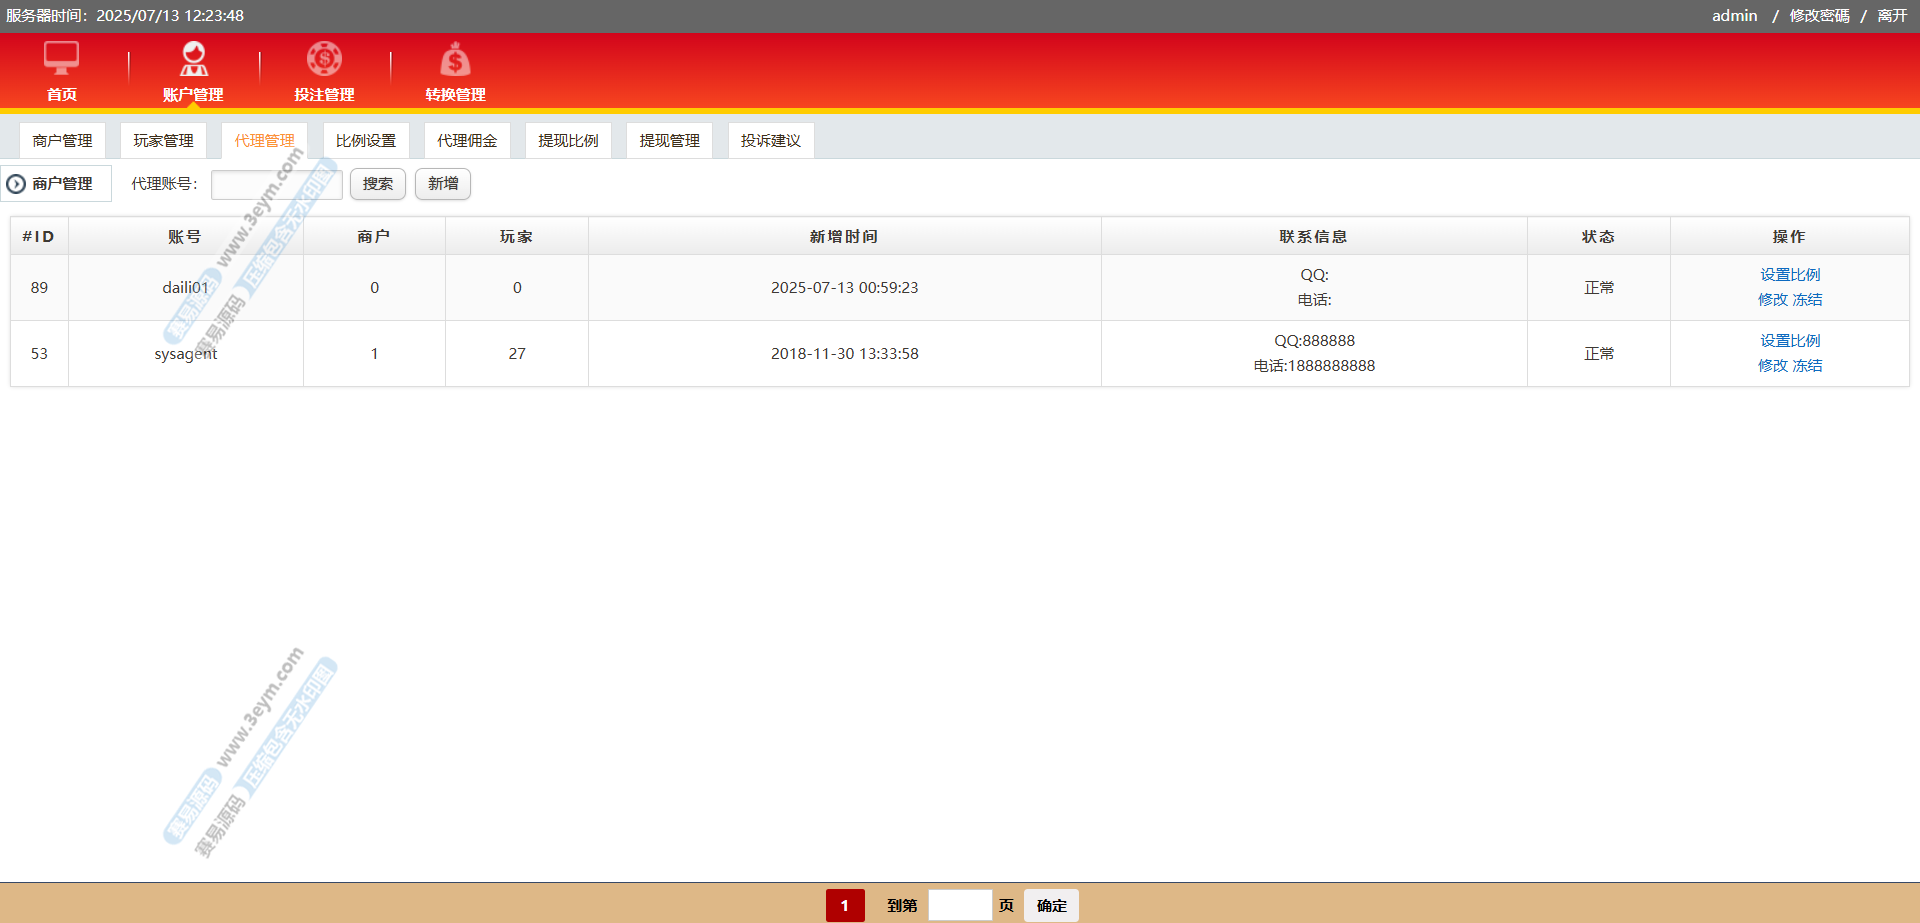The height and width of the screenshot is (923, 1920).
Task: Click 设置比例 for daili01
Action: click(x=1789, y=275)
